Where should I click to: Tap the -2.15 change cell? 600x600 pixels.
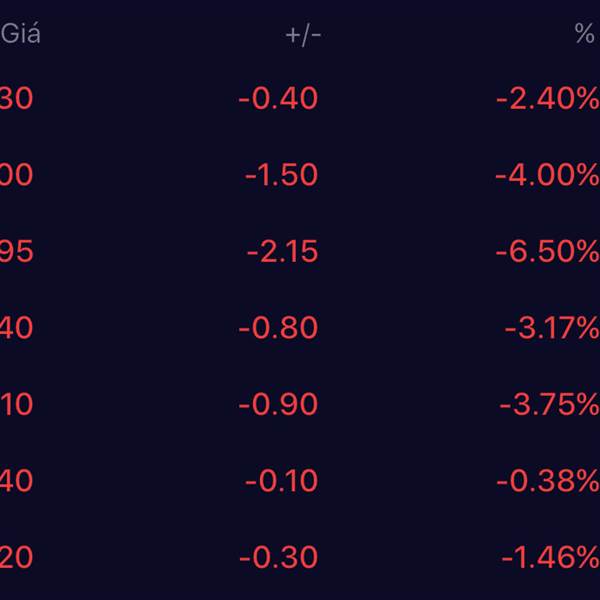282,251
